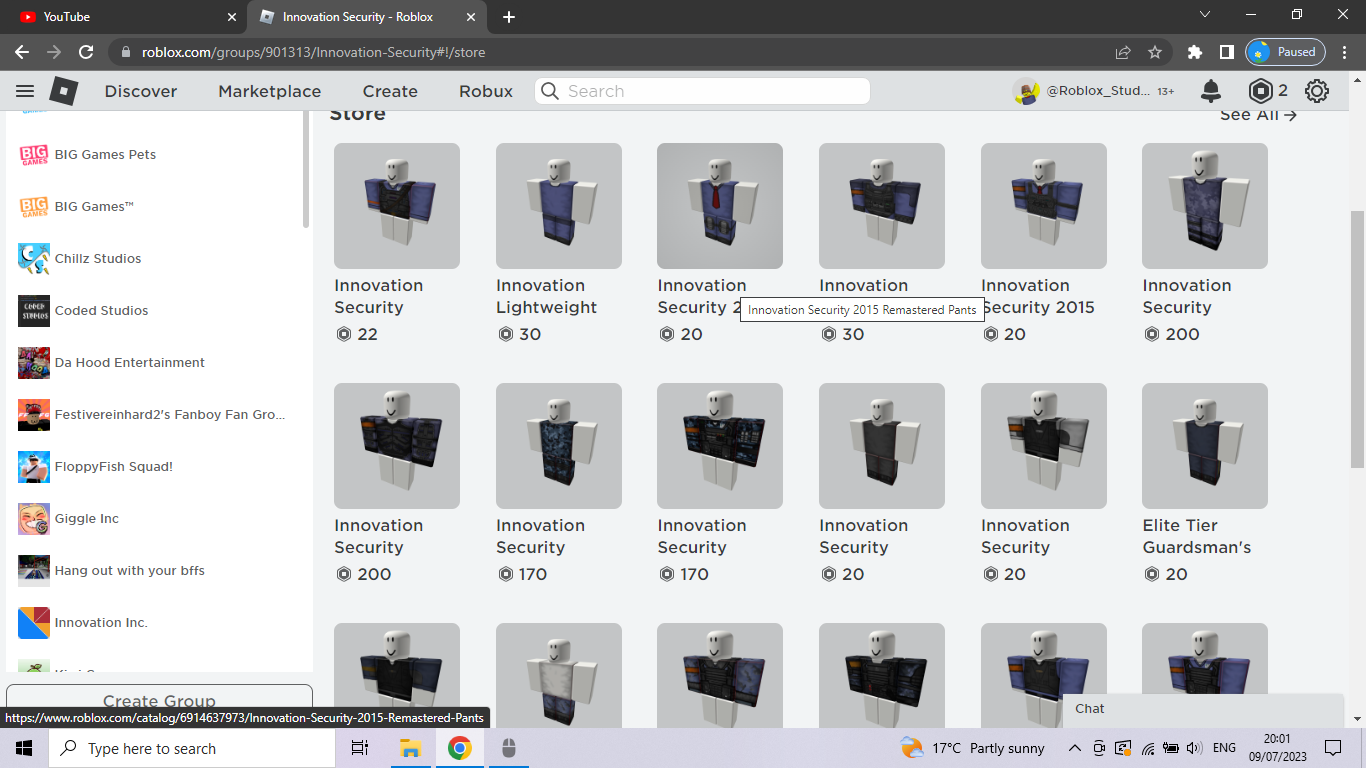This screenshot has height=768, width=1366.
Task: Close the Innovation Security tab
Action: click(x=471, y=17)
